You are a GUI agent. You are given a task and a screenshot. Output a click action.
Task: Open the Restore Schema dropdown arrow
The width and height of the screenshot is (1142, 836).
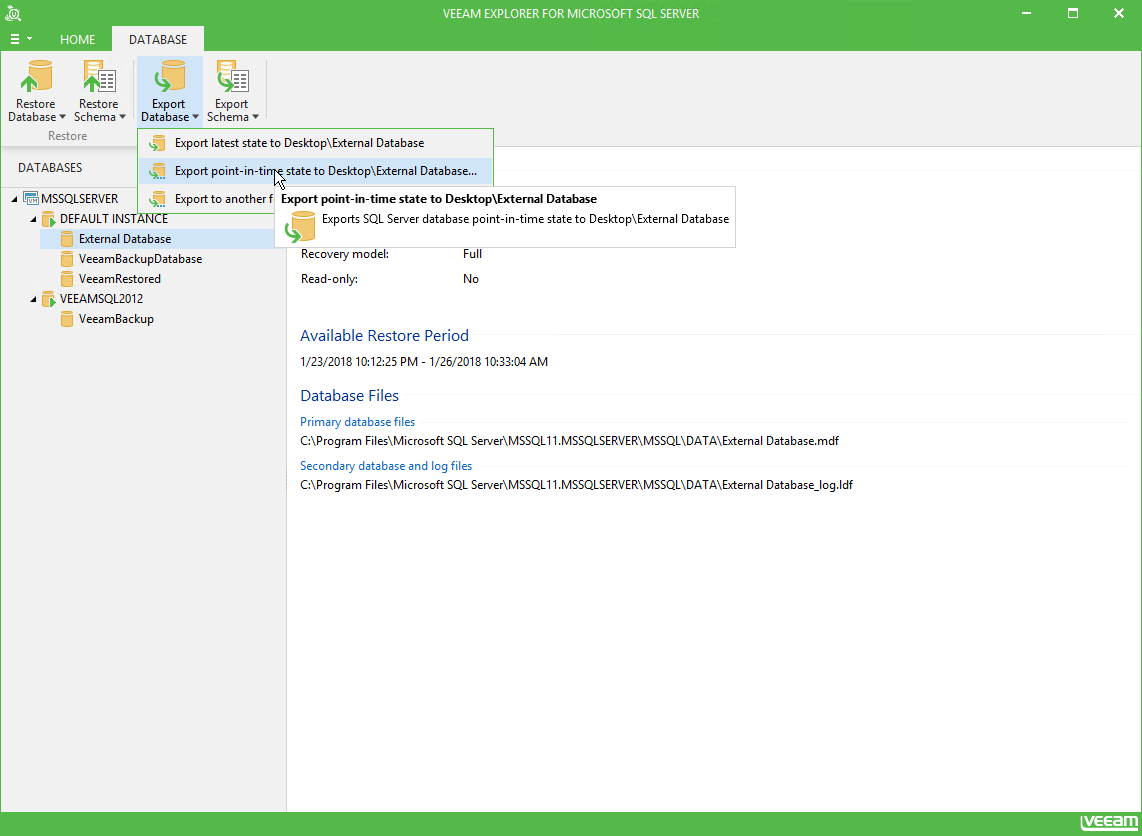click(122, 117)
